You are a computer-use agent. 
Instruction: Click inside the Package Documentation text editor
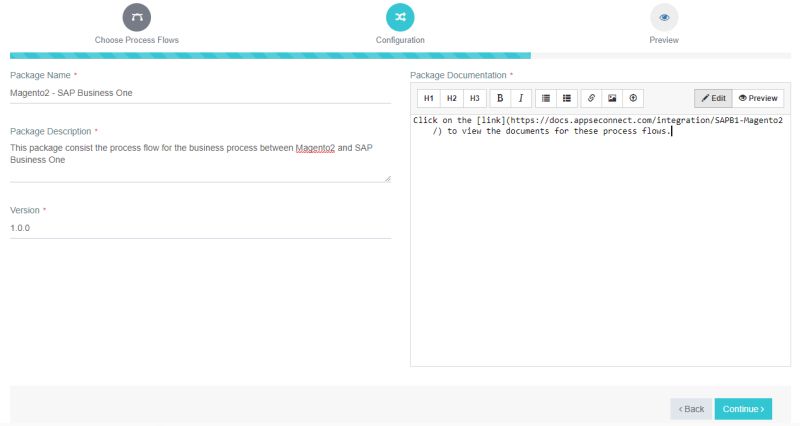[x=601, y=238]
